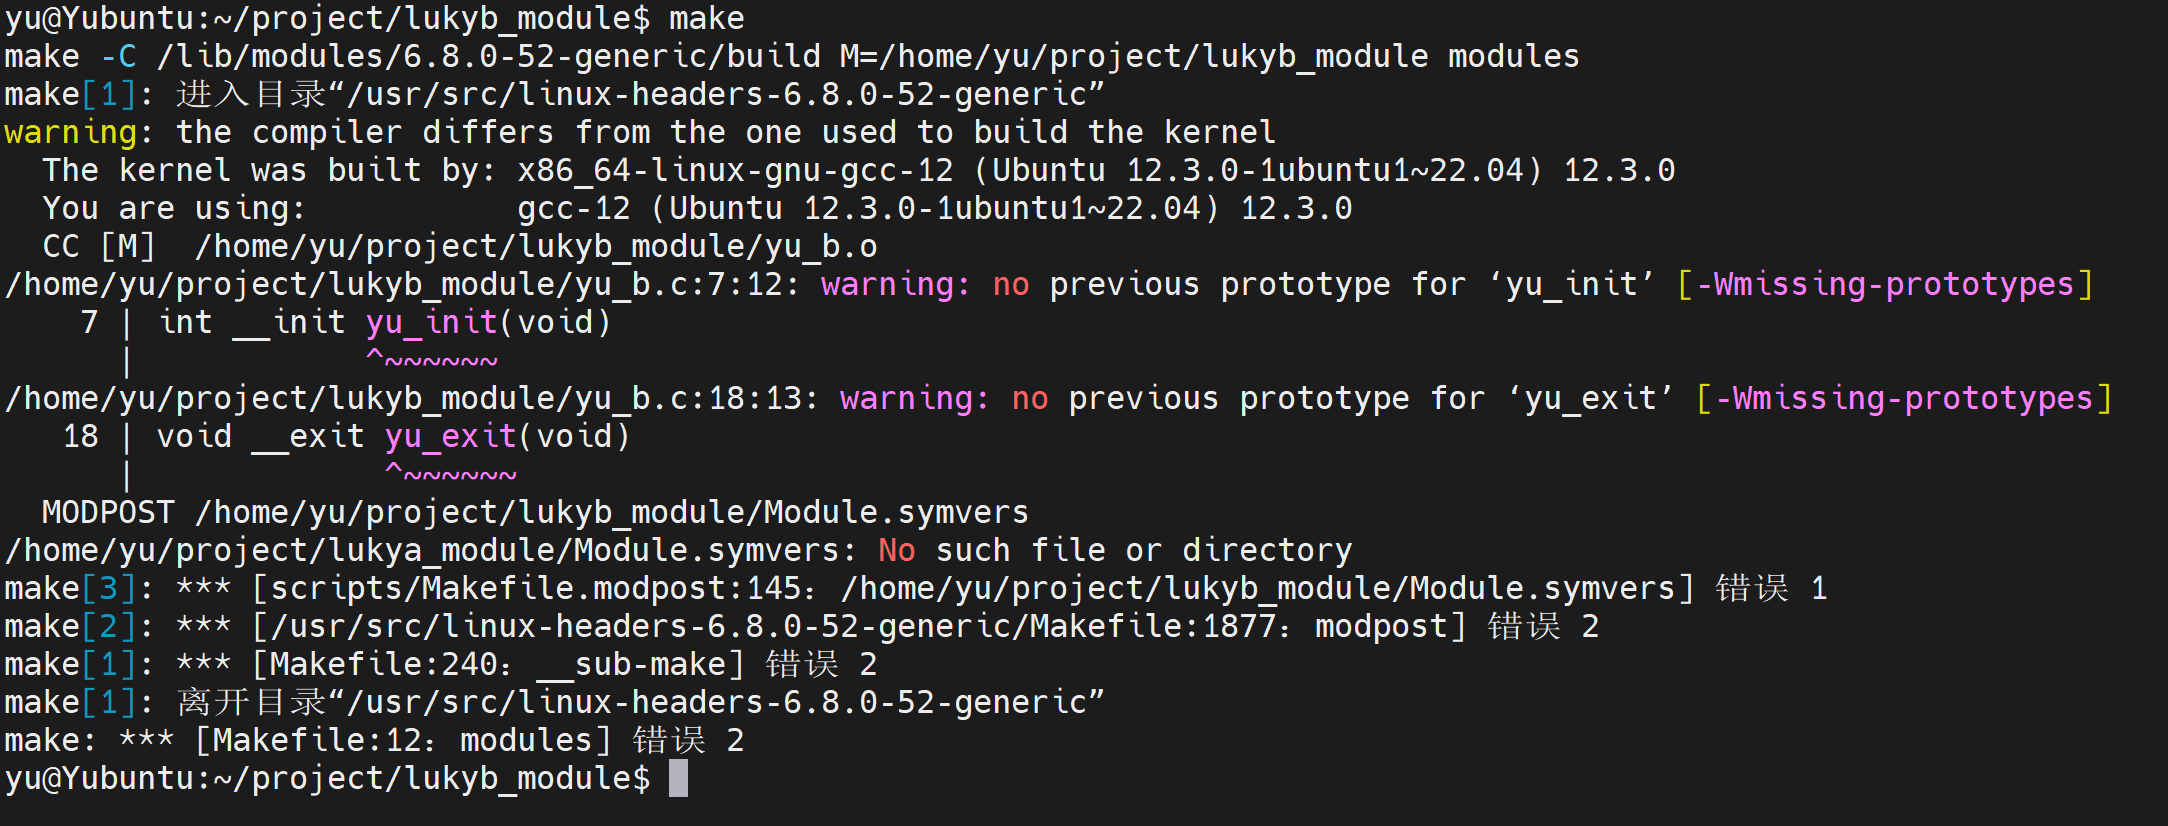This screenshot has width=2168, height=826.
Task: Click 'Makefile:1877' in make[2] error line
Action: 1154,626
